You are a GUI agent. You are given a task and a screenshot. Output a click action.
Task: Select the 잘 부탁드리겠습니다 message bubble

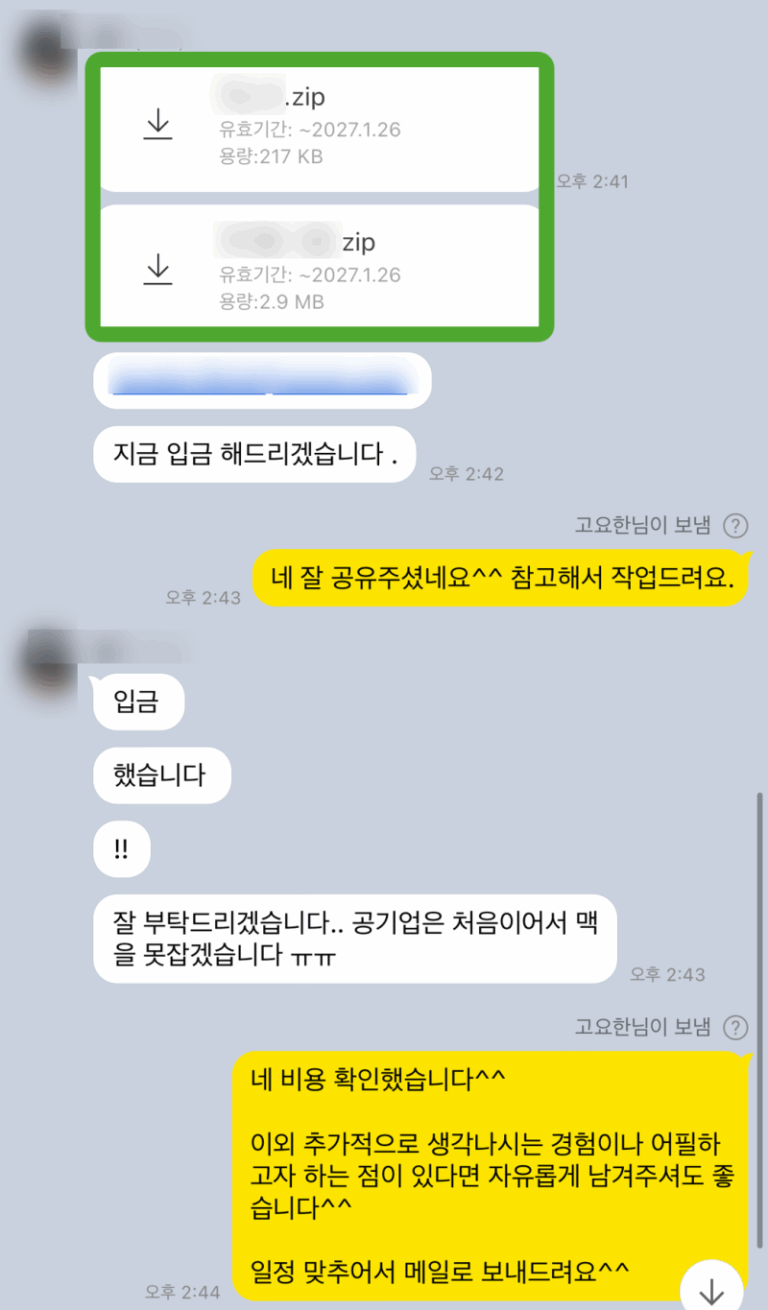pyautogui.click(x=355, y=938)
